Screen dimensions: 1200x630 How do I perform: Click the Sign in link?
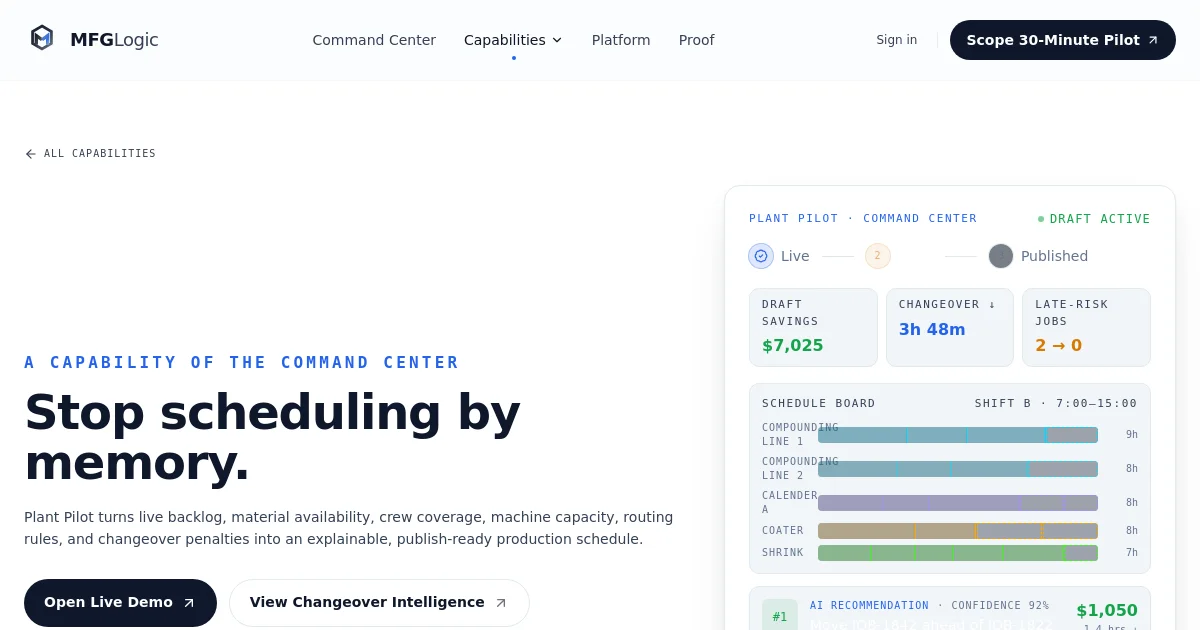897,40
